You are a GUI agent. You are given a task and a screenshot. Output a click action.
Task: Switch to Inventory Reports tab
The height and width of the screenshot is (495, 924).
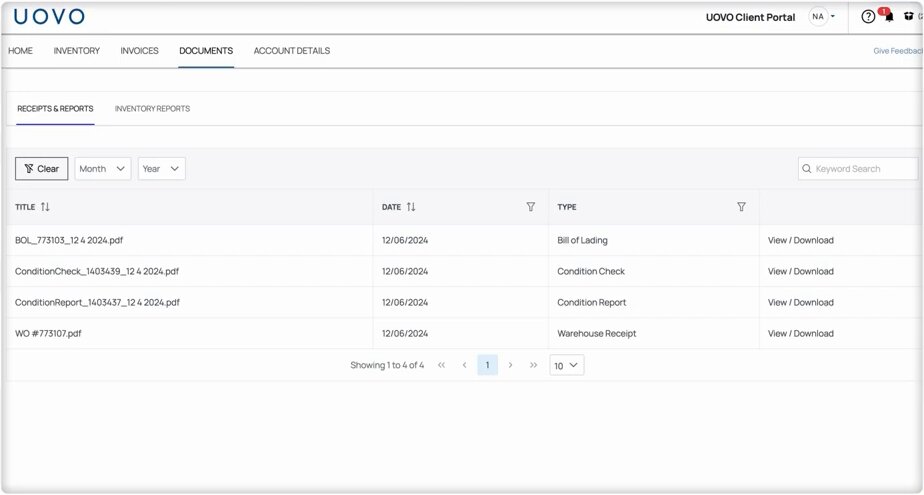click(x=152, y=108)
